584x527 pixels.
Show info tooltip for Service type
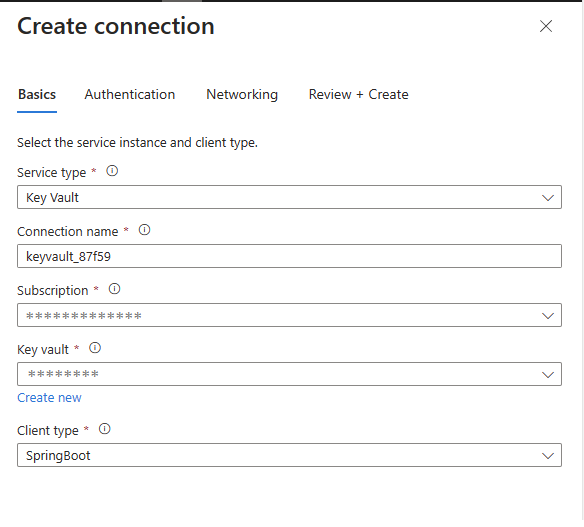tap(112, 171)
